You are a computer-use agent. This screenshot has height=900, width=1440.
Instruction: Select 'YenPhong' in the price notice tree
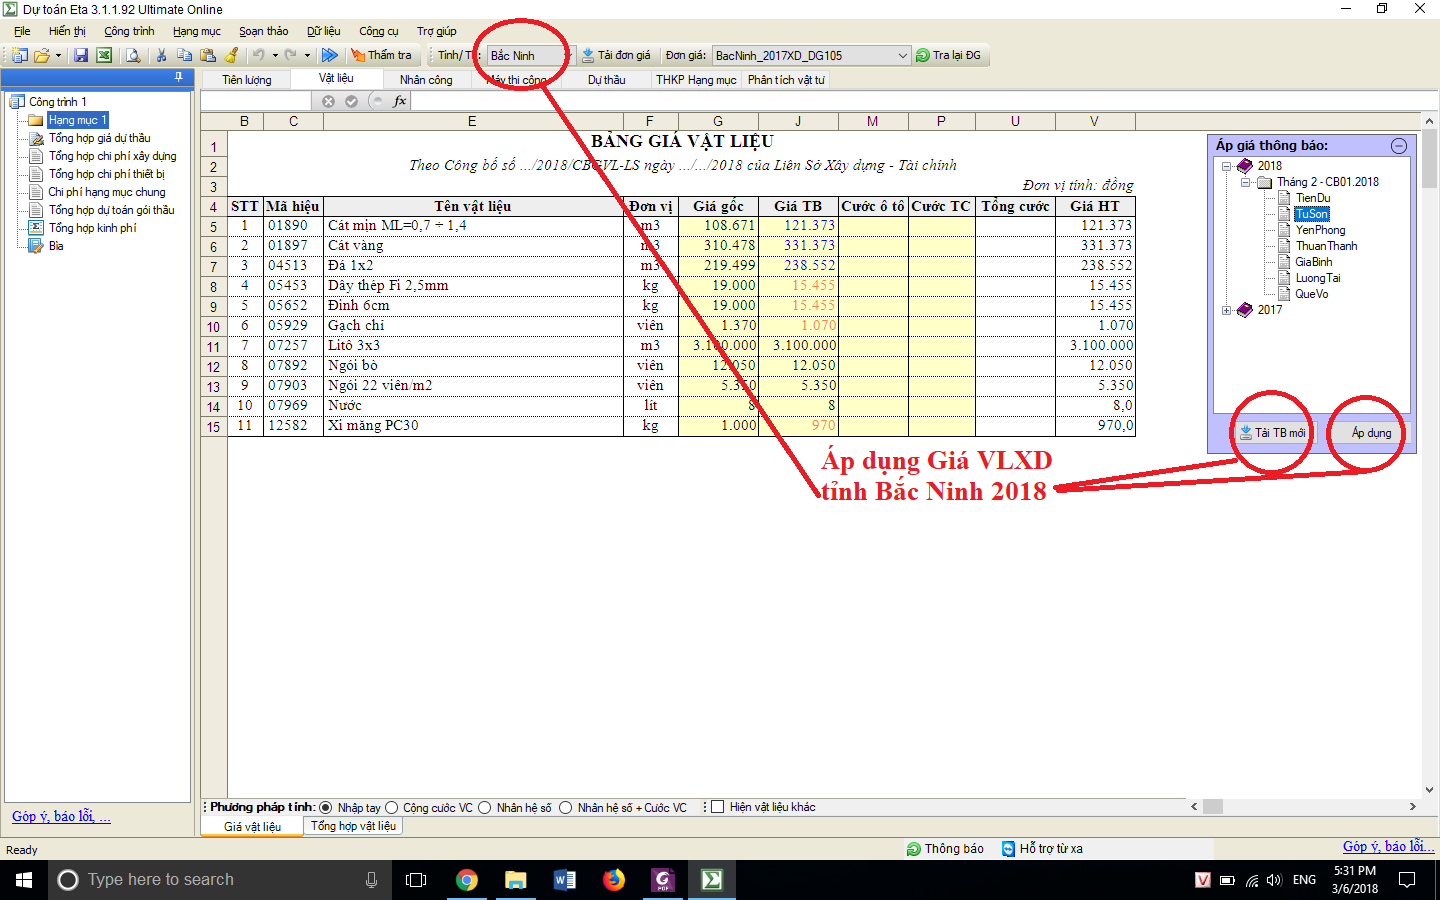(x=1320, y=230)
